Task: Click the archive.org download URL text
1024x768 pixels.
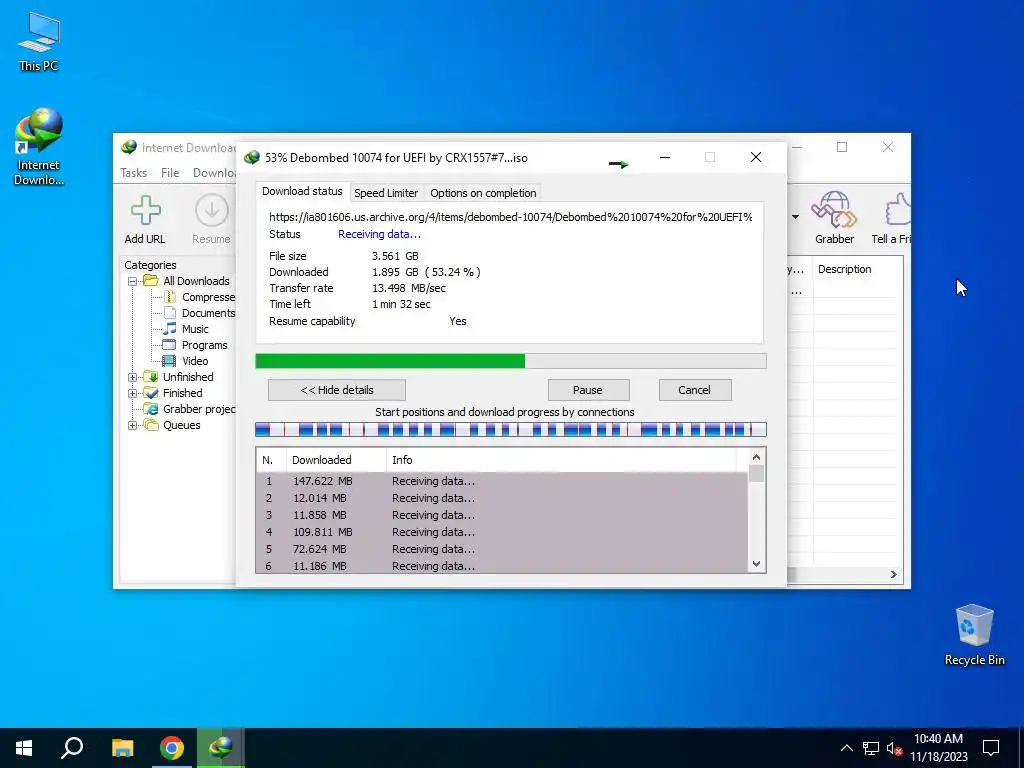Action: pos(511,217)
